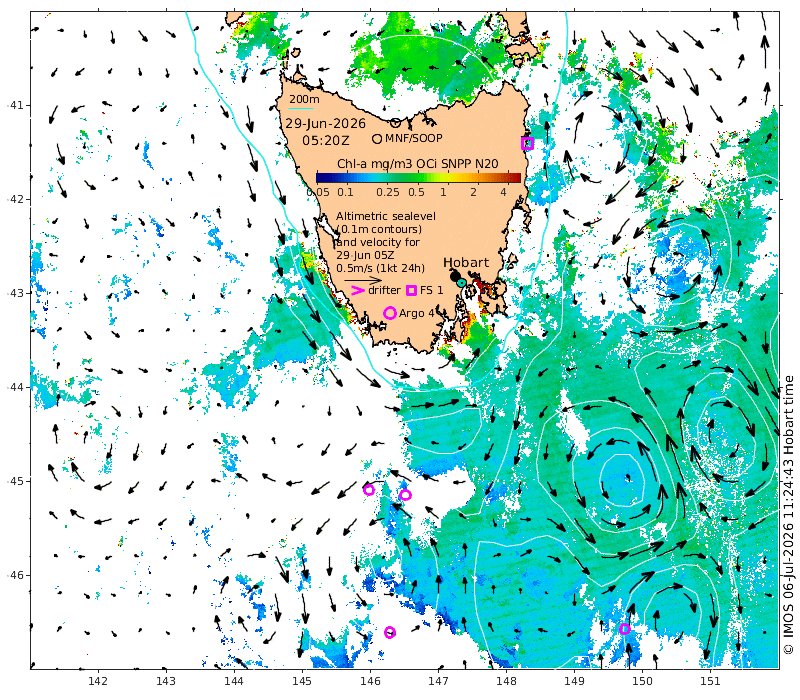Click the longitude axis label '148'
Image resolution: width=800 pixels, height=700 pixels.
506,681
